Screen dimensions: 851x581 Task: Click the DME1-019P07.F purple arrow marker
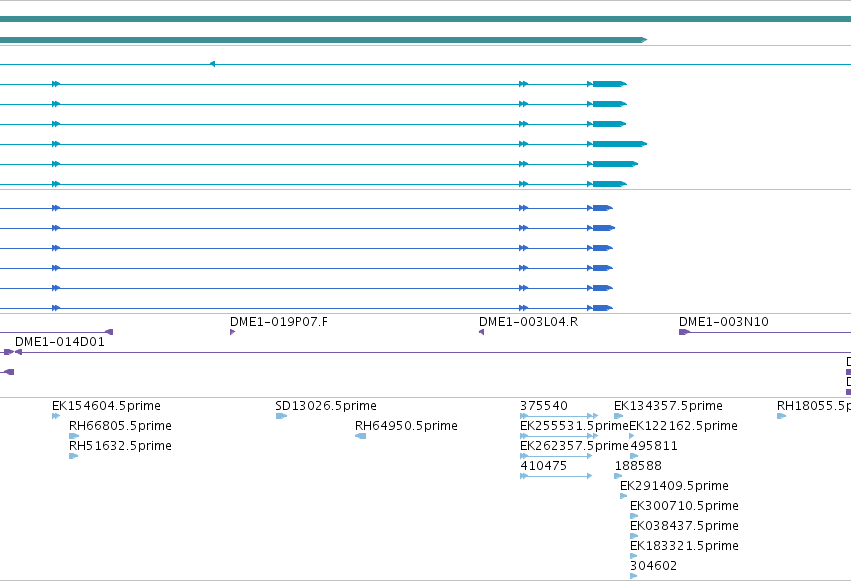[232, 332]
